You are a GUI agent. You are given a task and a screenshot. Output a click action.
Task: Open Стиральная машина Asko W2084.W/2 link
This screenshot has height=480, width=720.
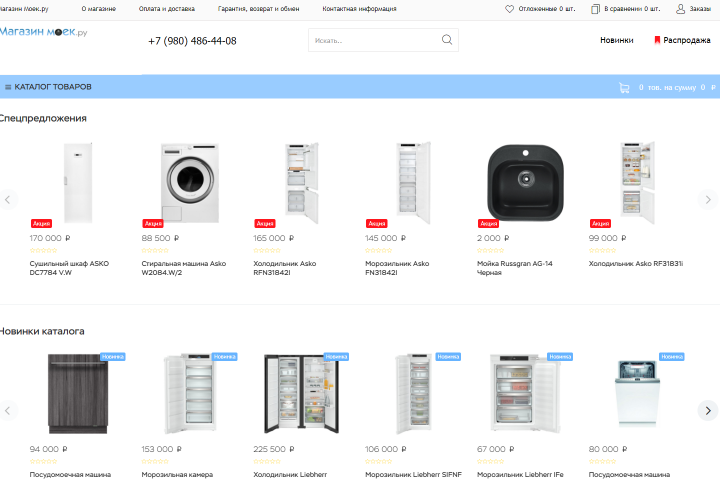point(184,268)
